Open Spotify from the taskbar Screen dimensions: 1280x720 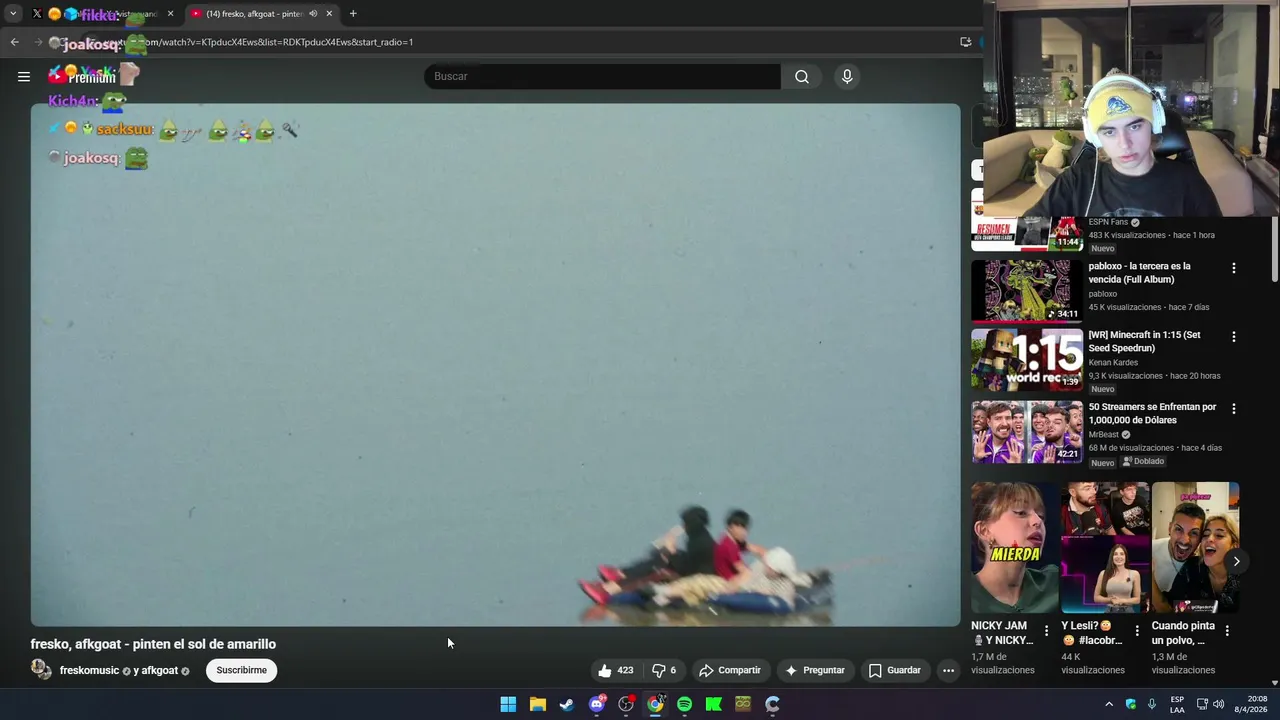684,704
